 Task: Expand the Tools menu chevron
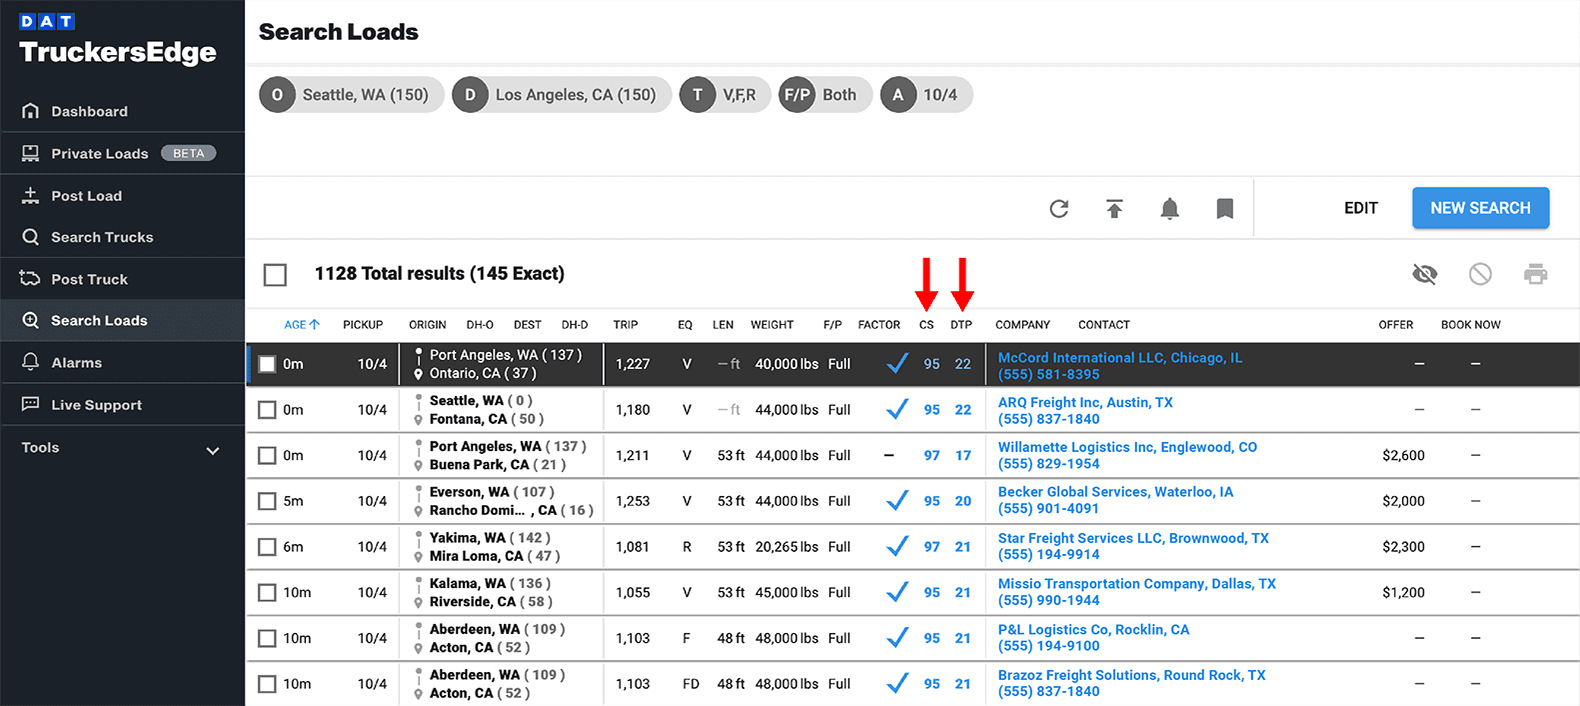click(x=212, y=450)
